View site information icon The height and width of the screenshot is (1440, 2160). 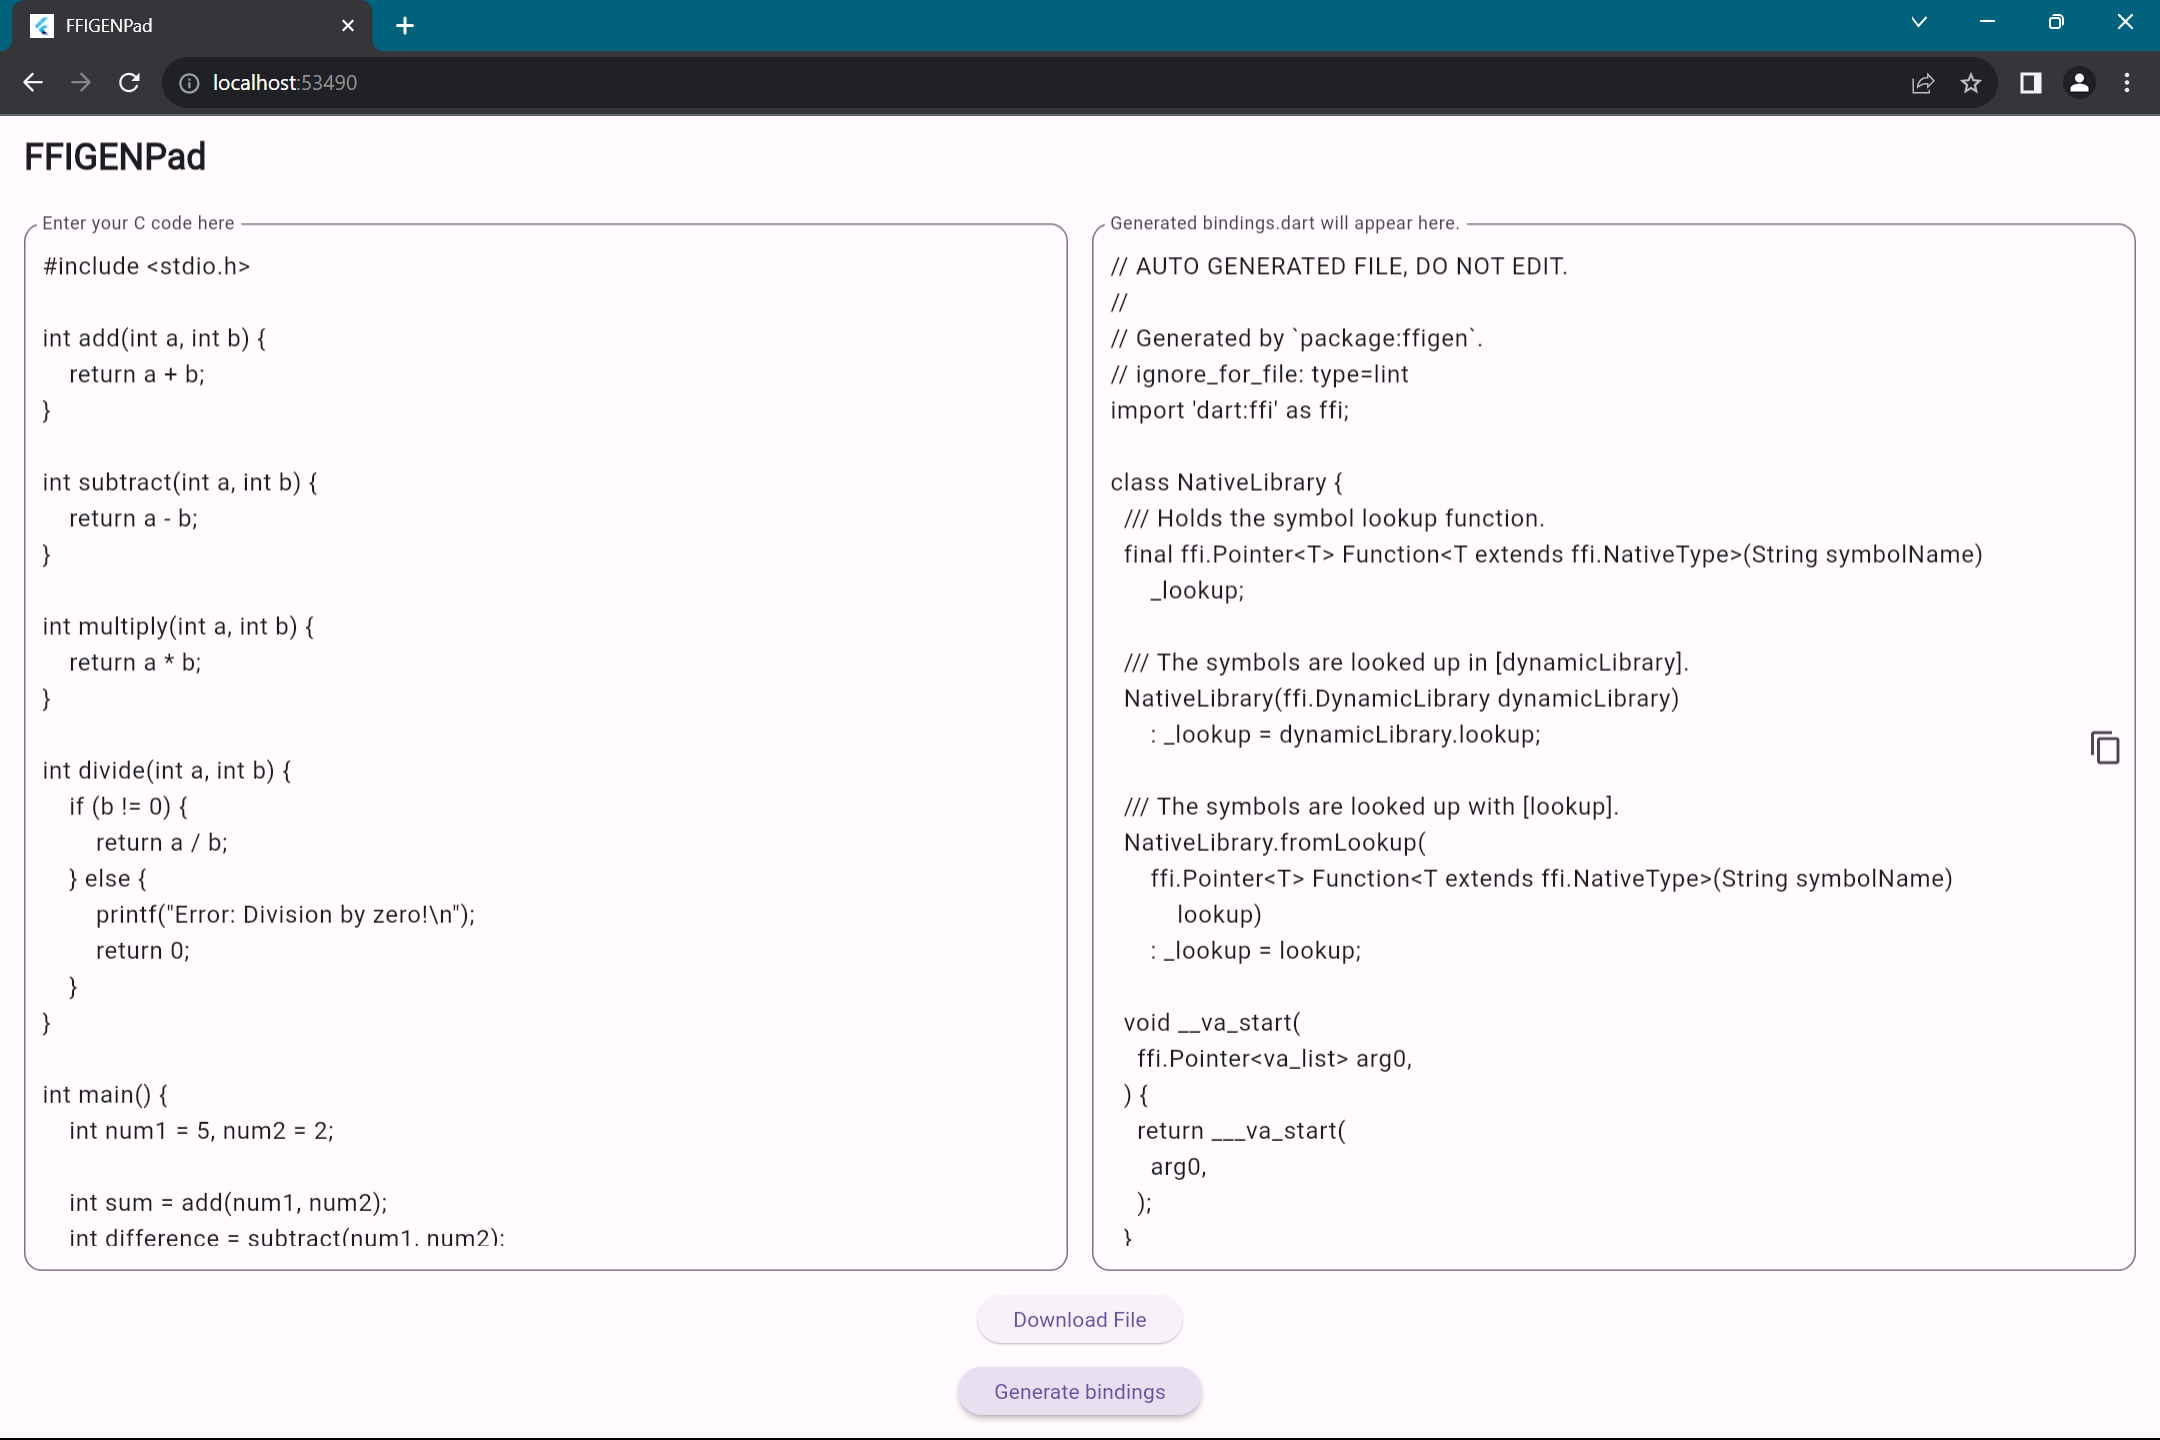click(189, 83)
